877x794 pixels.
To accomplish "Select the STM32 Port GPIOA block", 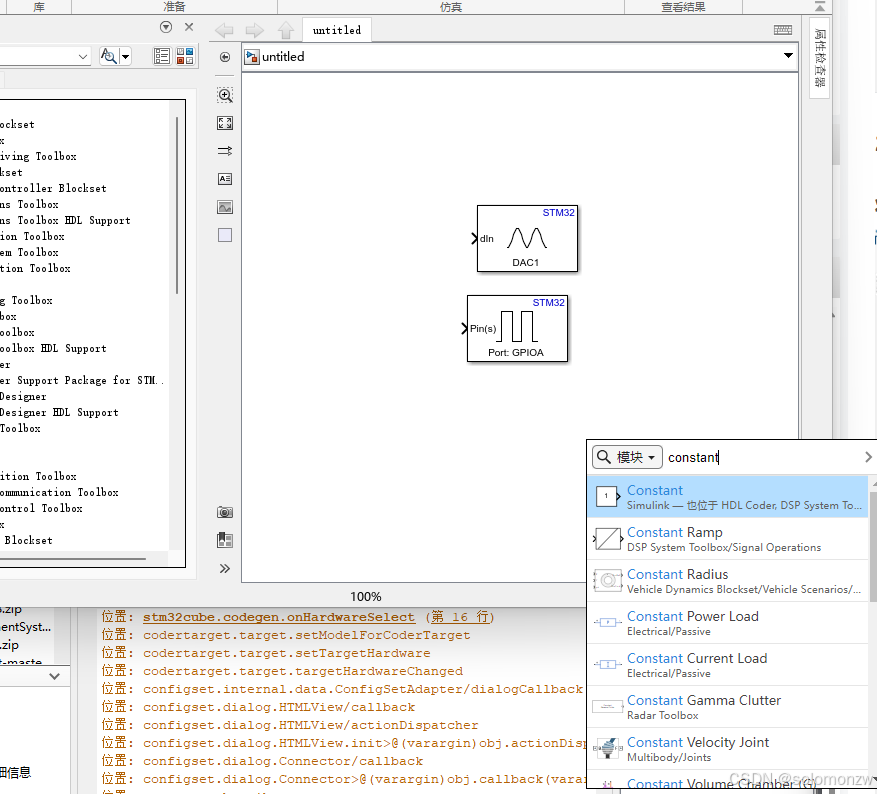I will 517,329.
